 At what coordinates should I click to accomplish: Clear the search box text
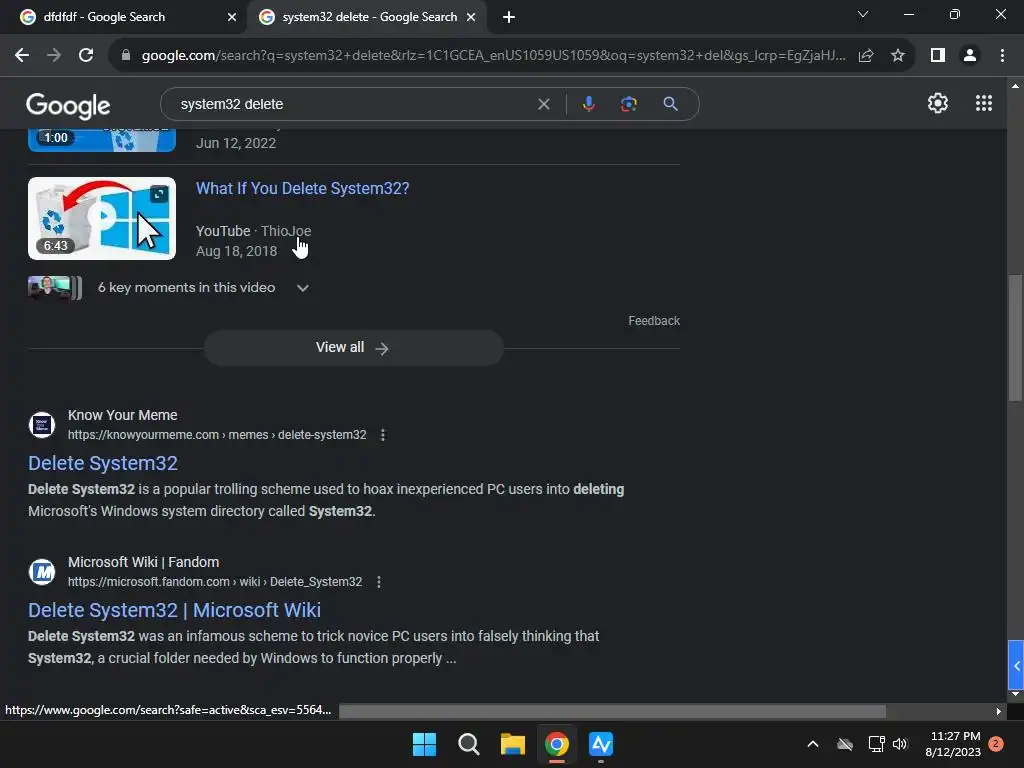[x=543, y=104]
